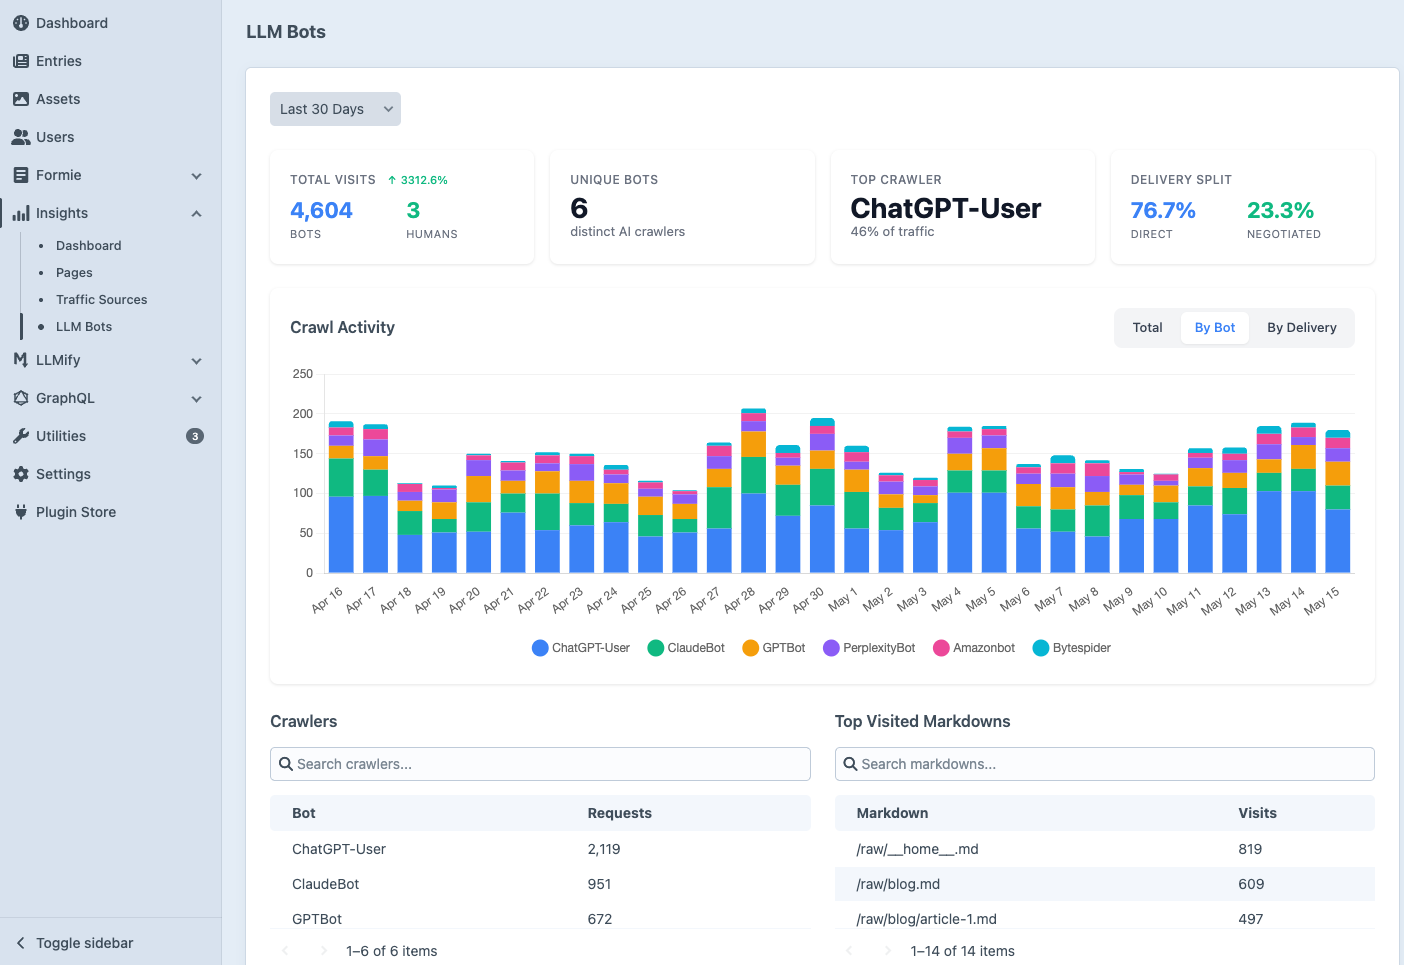Viewport: 1404px width, 965px height.
Task: Toggle Bytespider series in chart legend
Action: (1072, 648)
